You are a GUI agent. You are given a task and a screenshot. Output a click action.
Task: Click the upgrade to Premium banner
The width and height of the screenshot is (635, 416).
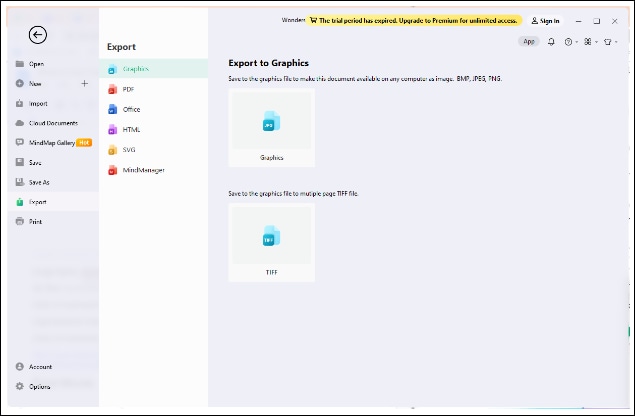coord(413,20)
